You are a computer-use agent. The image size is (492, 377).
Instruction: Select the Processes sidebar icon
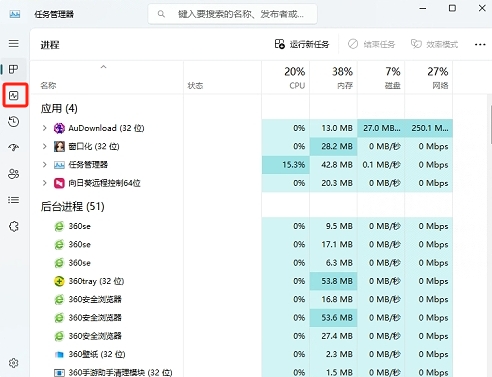coord(14,69)
